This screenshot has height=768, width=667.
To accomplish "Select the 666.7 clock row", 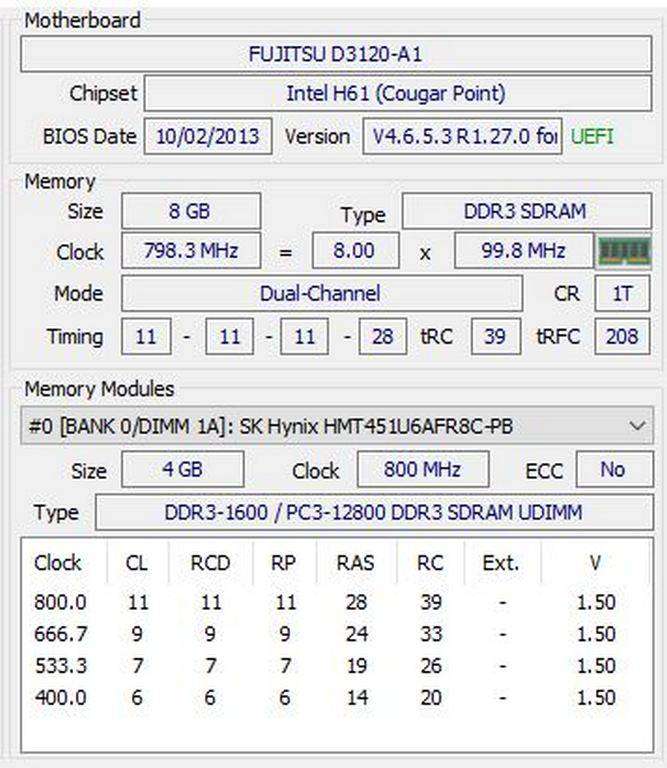I will coord(325,634).
